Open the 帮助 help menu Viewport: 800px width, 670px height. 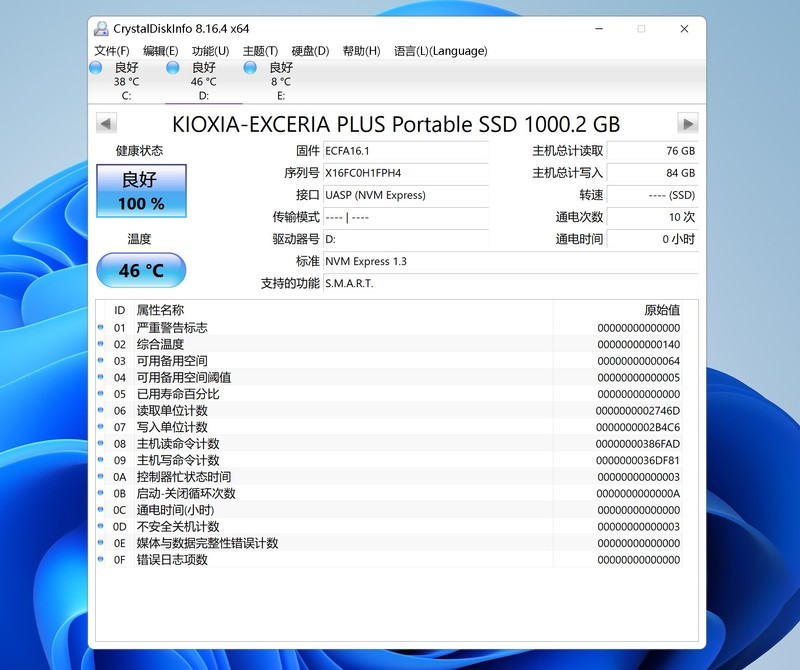(x=359, y=50)
